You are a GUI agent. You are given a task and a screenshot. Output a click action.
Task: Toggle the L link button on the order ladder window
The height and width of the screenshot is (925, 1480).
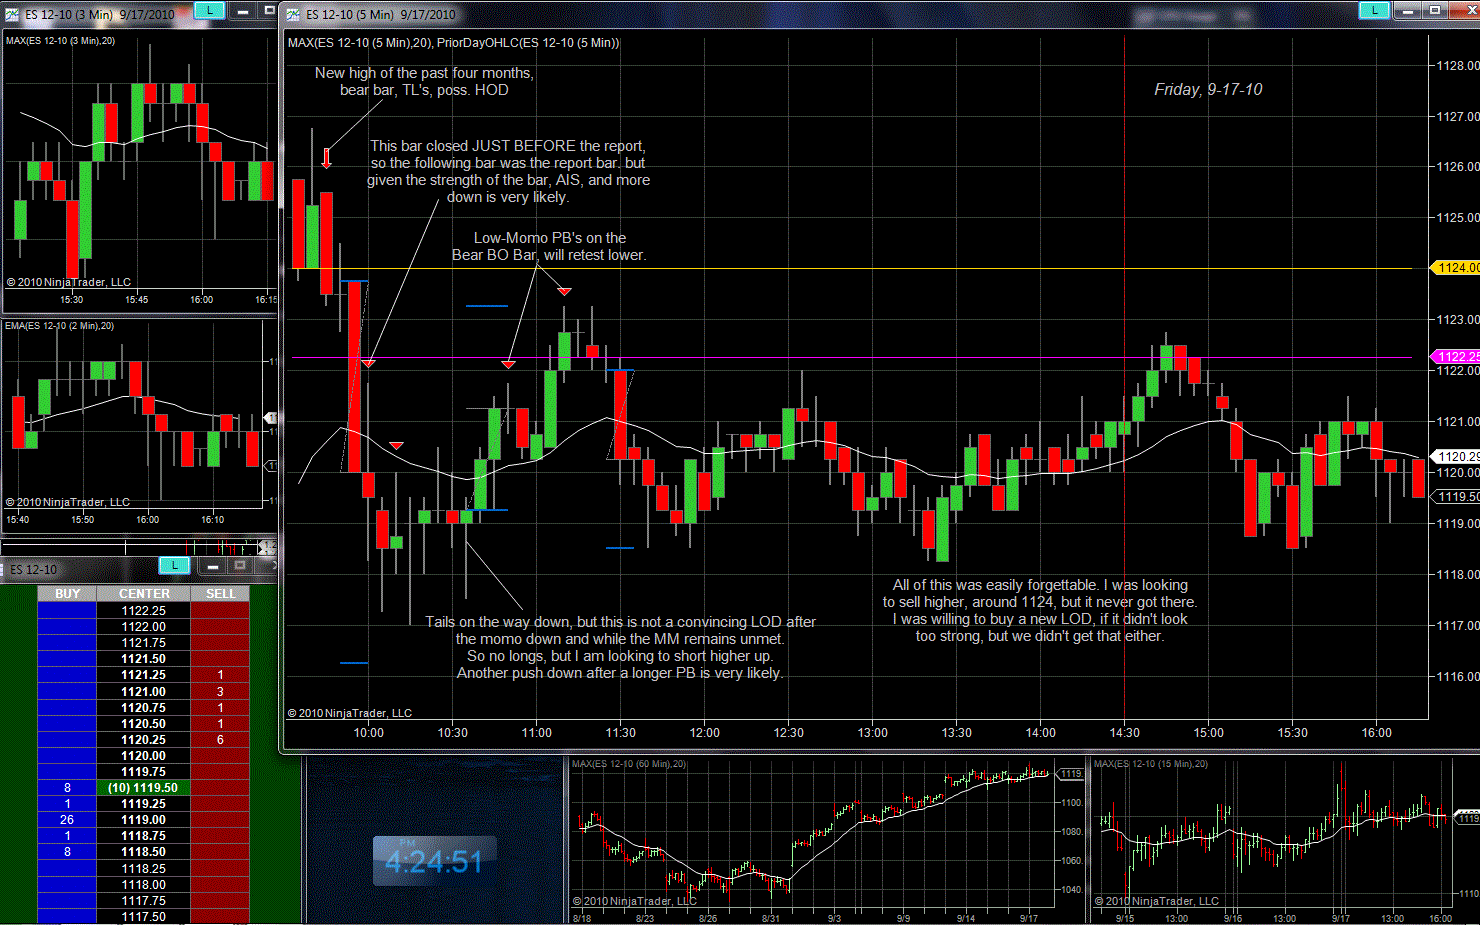[x=174, y=566]
